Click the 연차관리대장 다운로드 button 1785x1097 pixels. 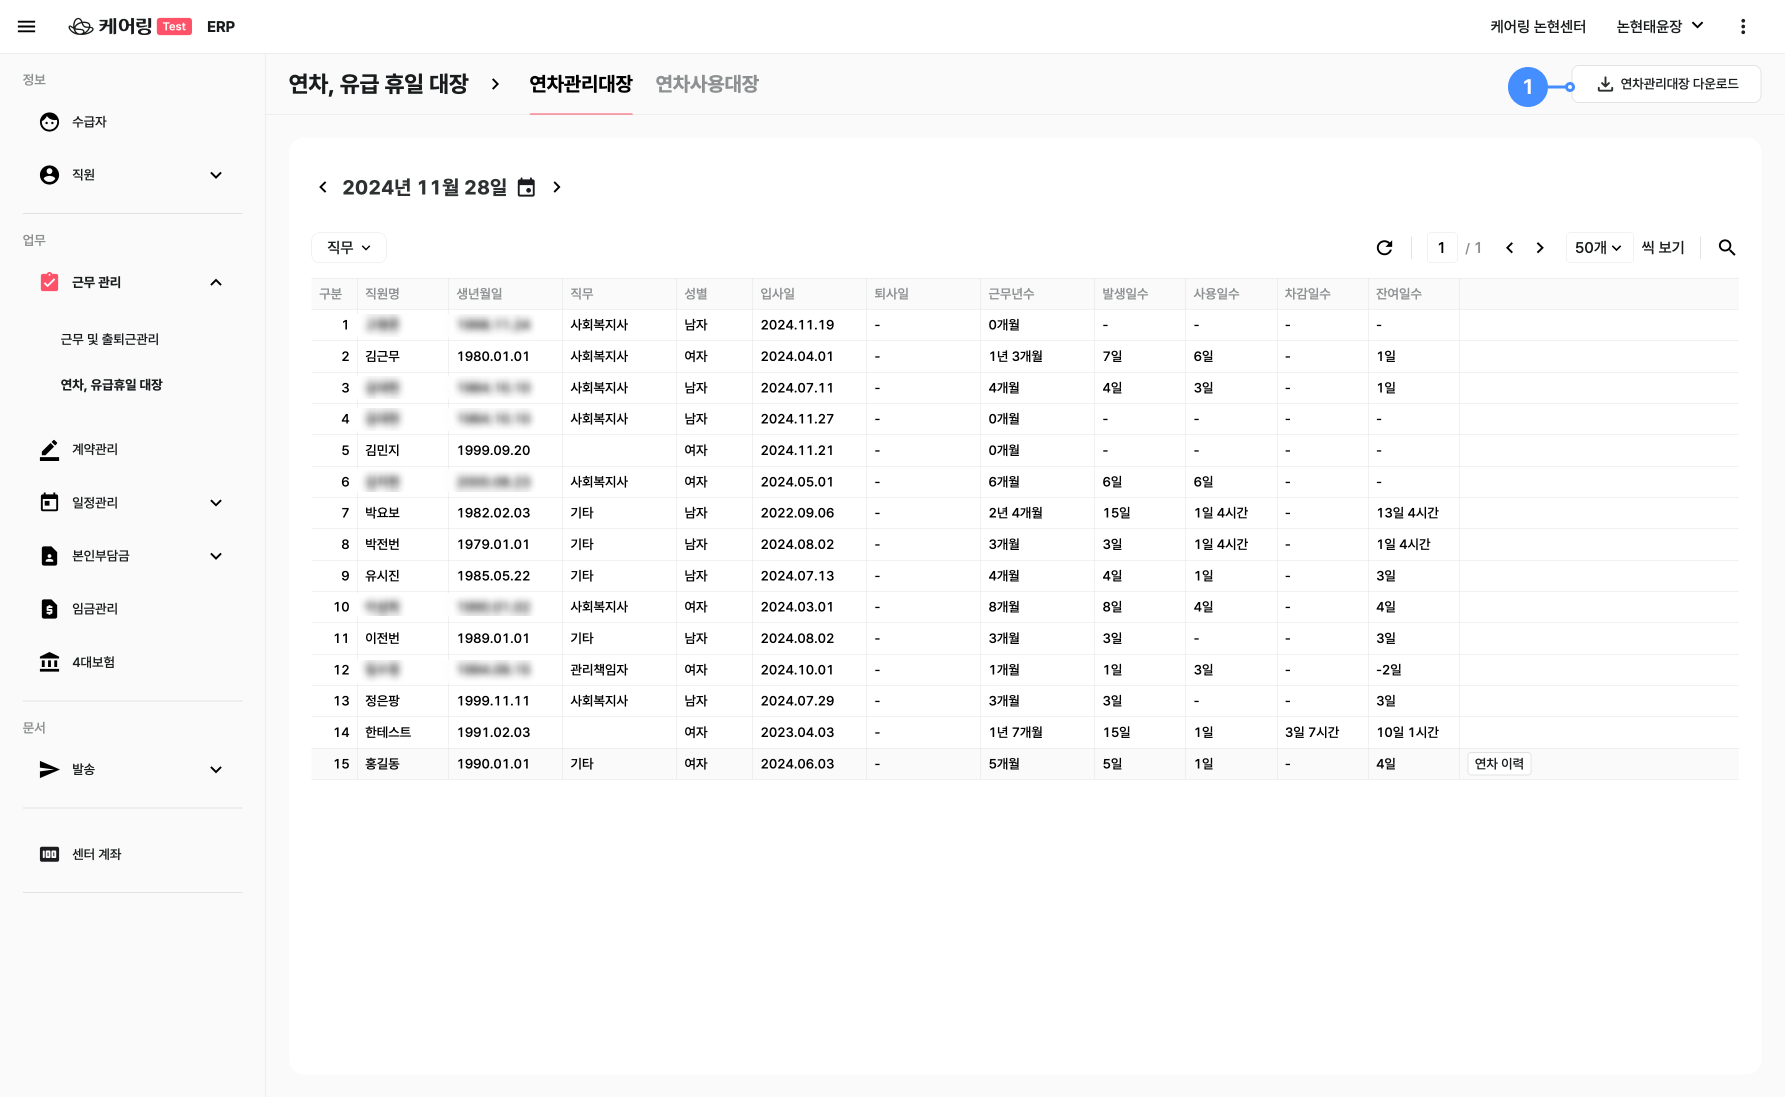click(1667, 84)
